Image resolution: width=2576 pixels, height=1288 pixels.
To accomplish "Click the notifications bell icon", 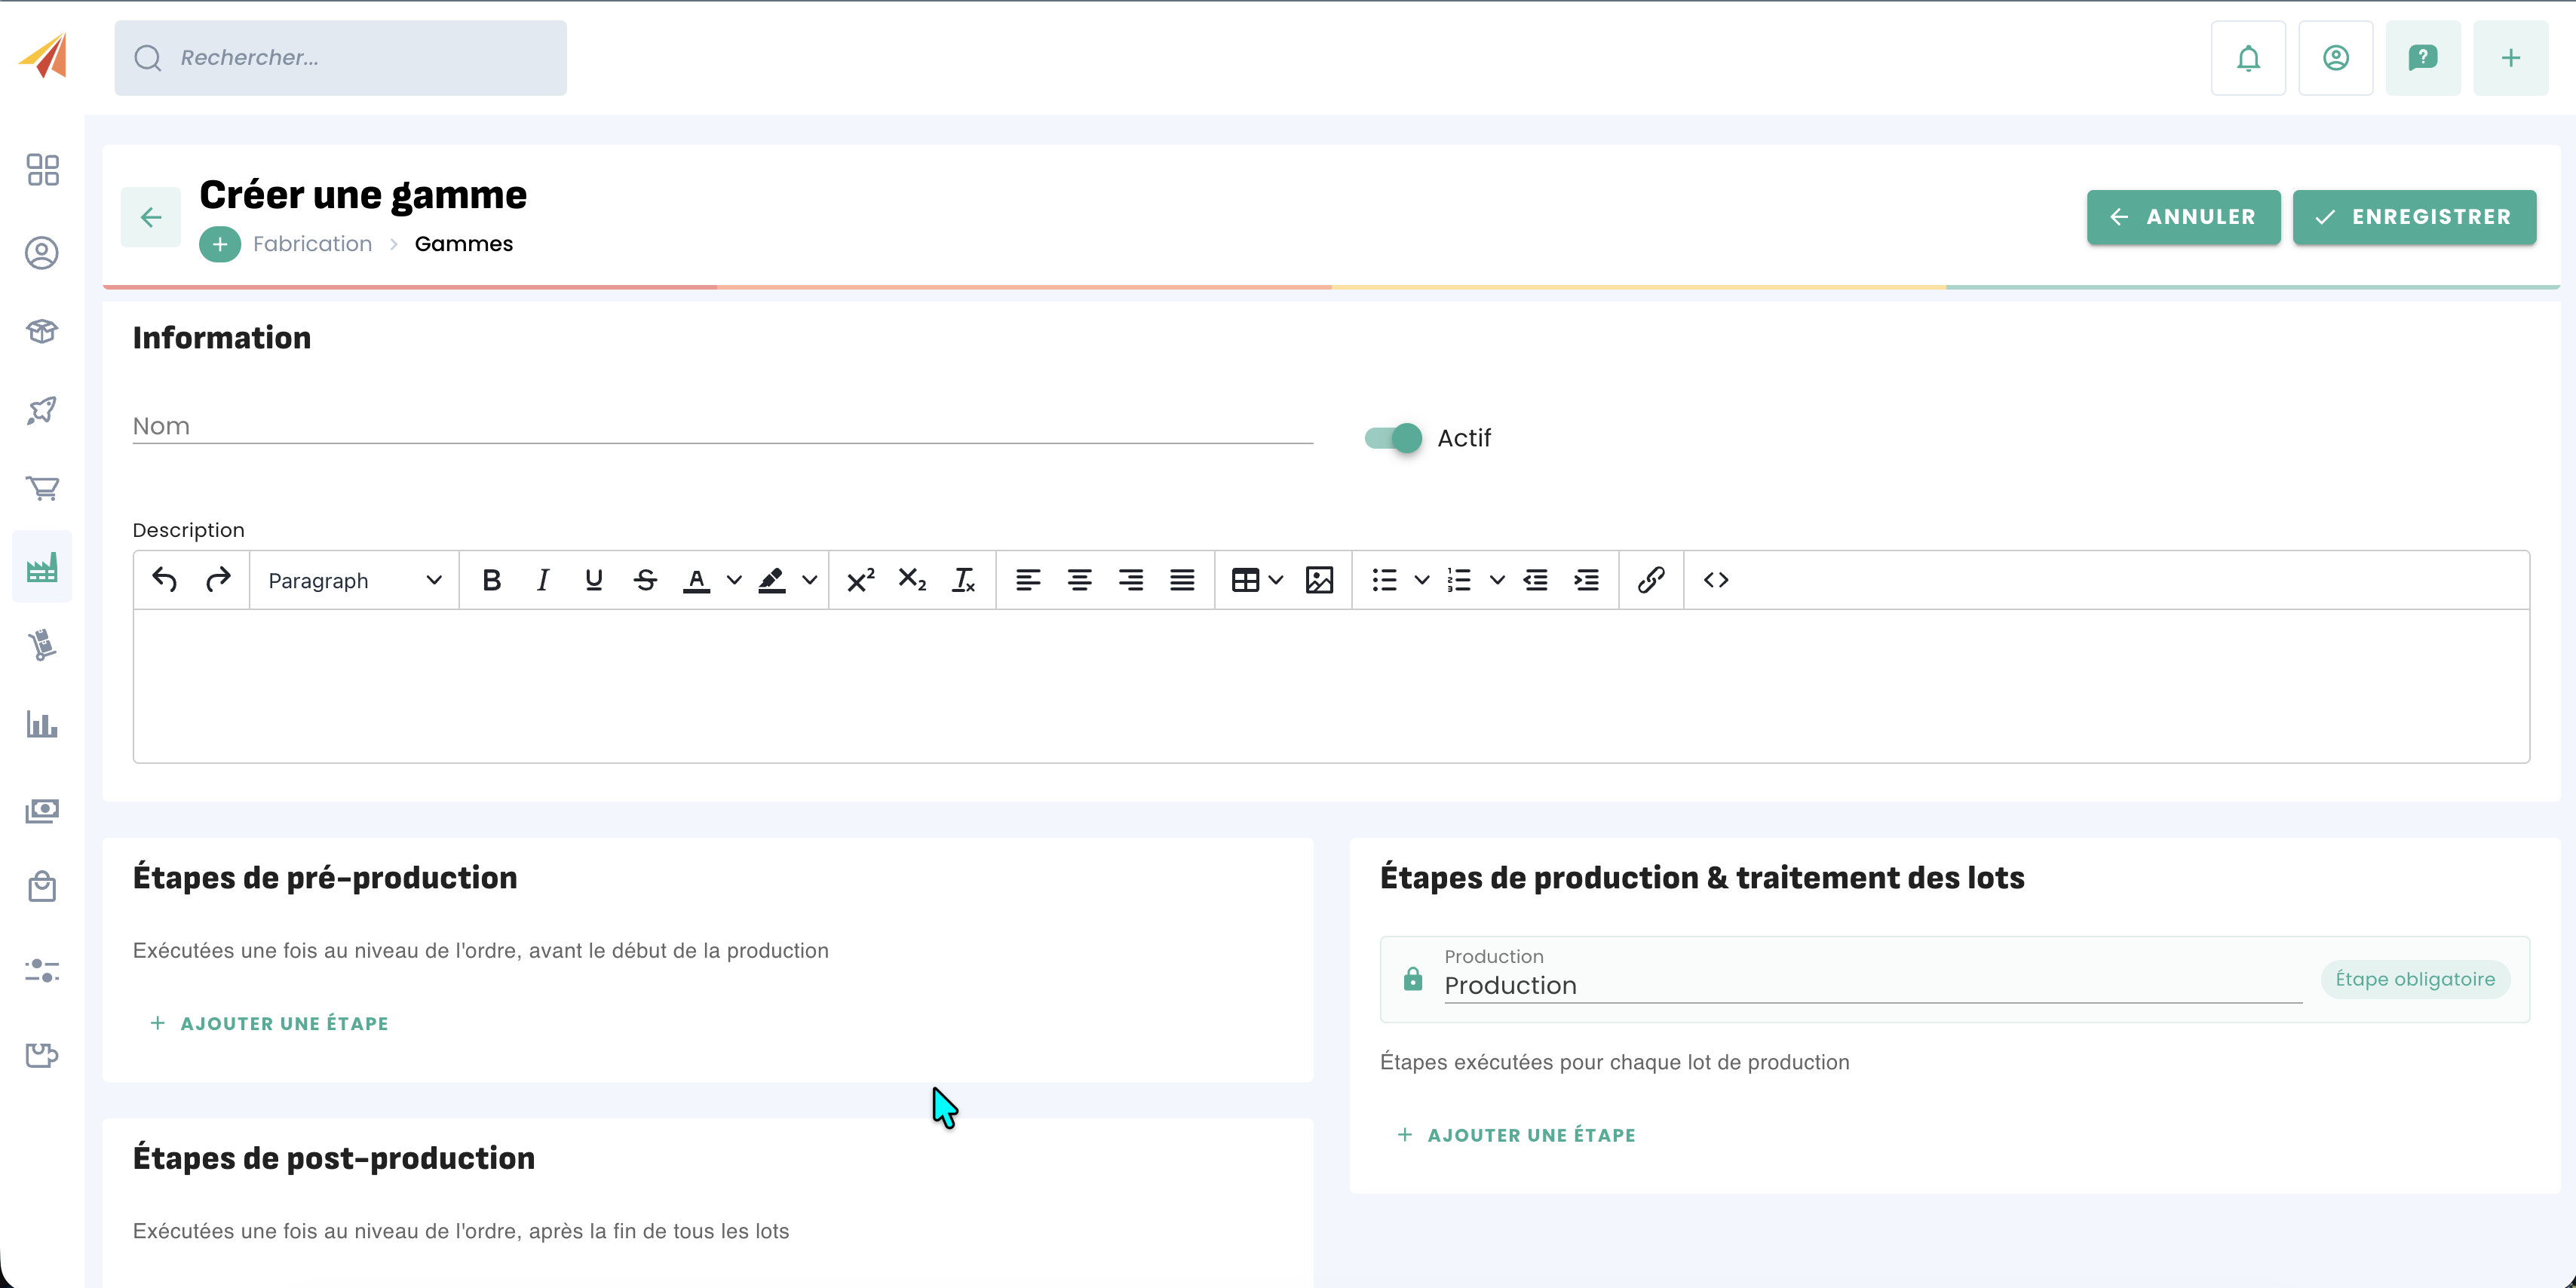I will [x=2248, y=58].
